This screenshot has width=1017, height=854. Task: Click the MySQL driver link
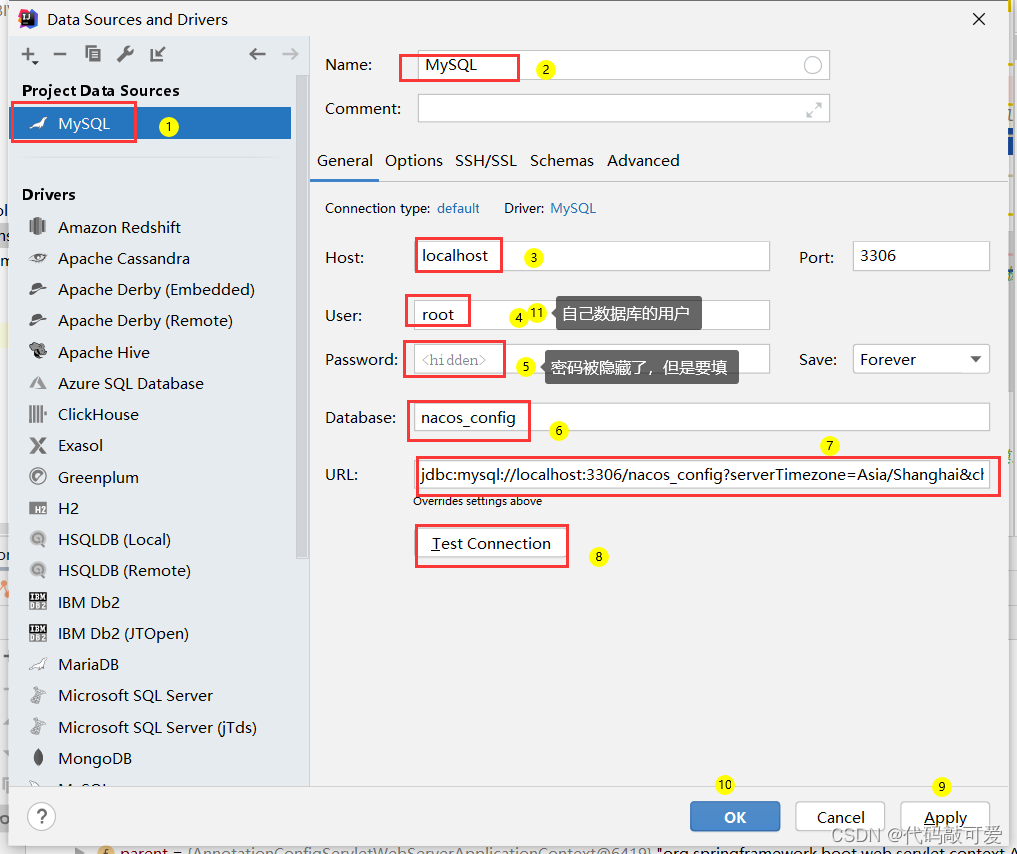(573, 208)
